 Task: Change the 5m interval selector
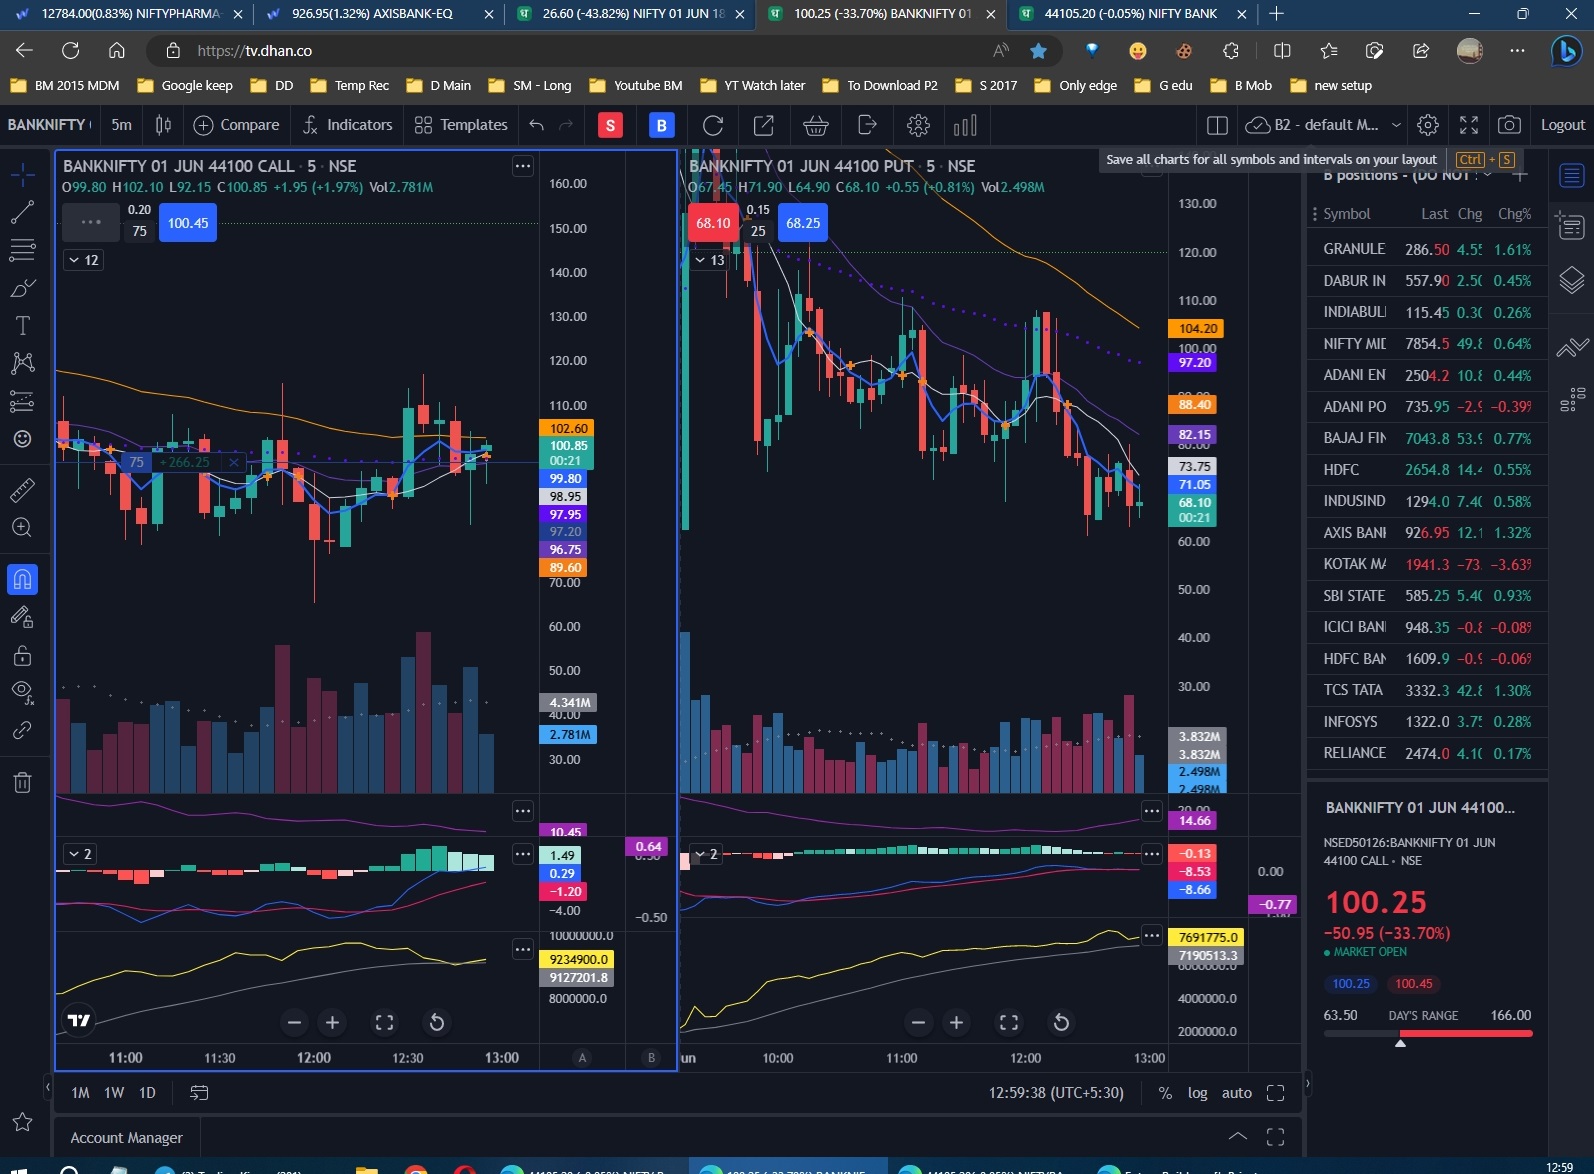point(121,125)
